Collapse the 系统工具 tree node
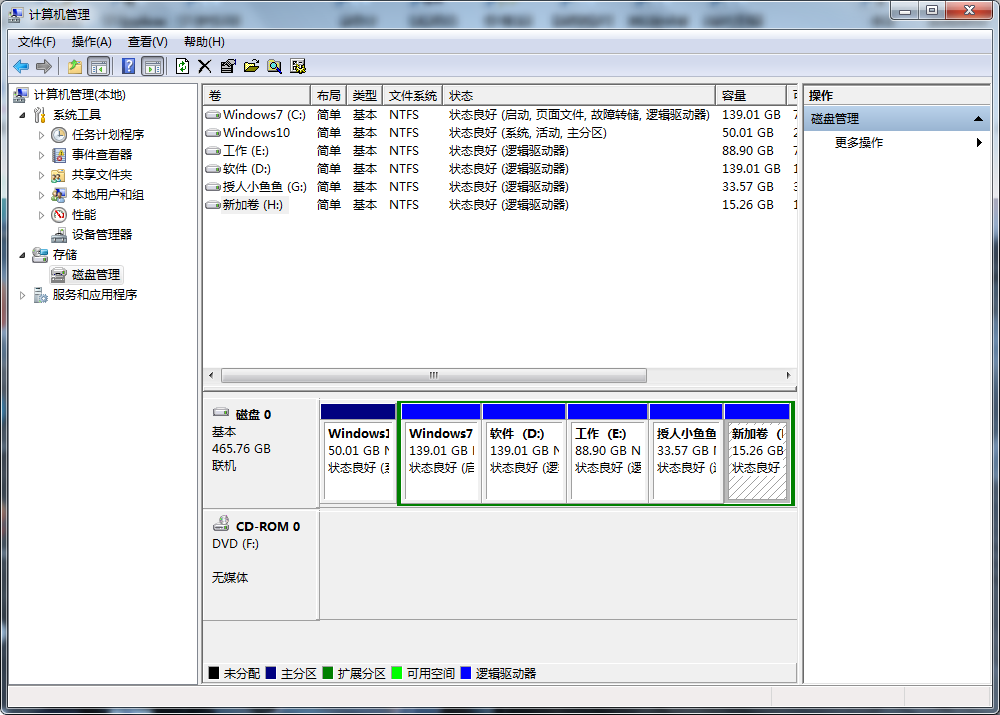The width and height of the screenshot is (1000, 715). coord(22,115)
